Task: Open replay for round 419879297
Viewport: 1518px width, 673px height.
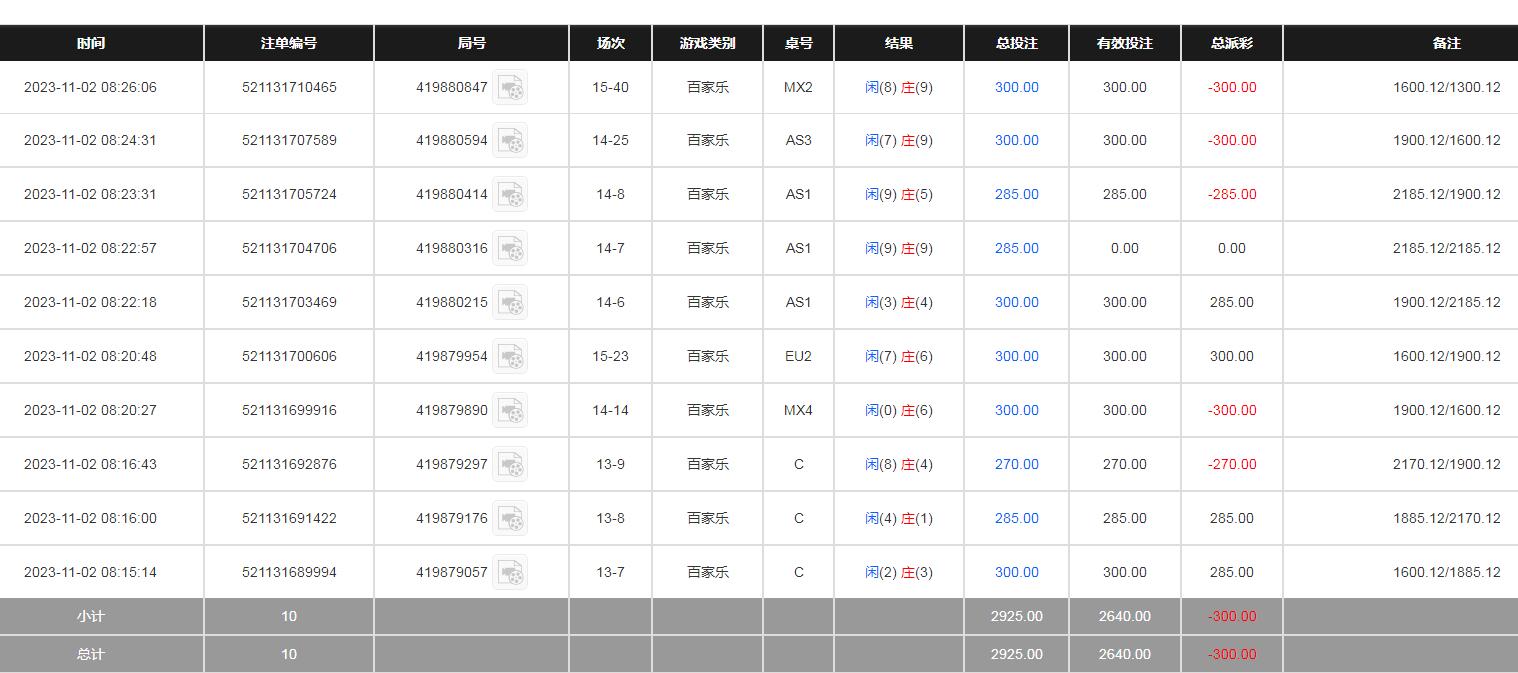Action: click(x=510, y=465)
